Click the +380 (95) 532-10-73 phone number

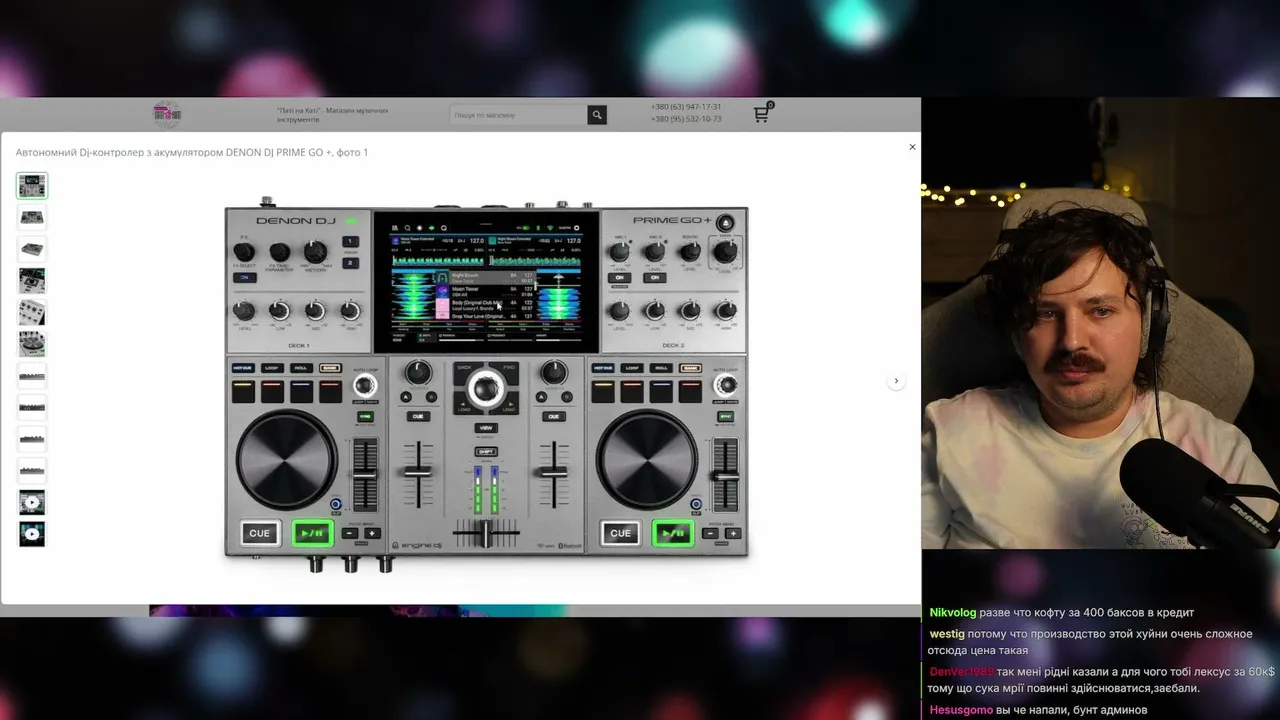click(x=686, y=119)
